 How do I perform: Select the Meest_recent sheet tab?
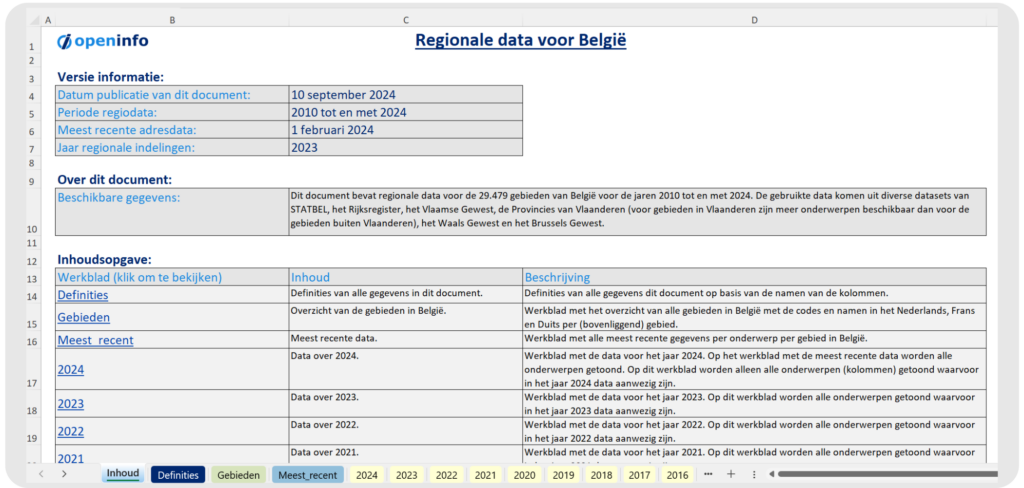coord(307,475)
